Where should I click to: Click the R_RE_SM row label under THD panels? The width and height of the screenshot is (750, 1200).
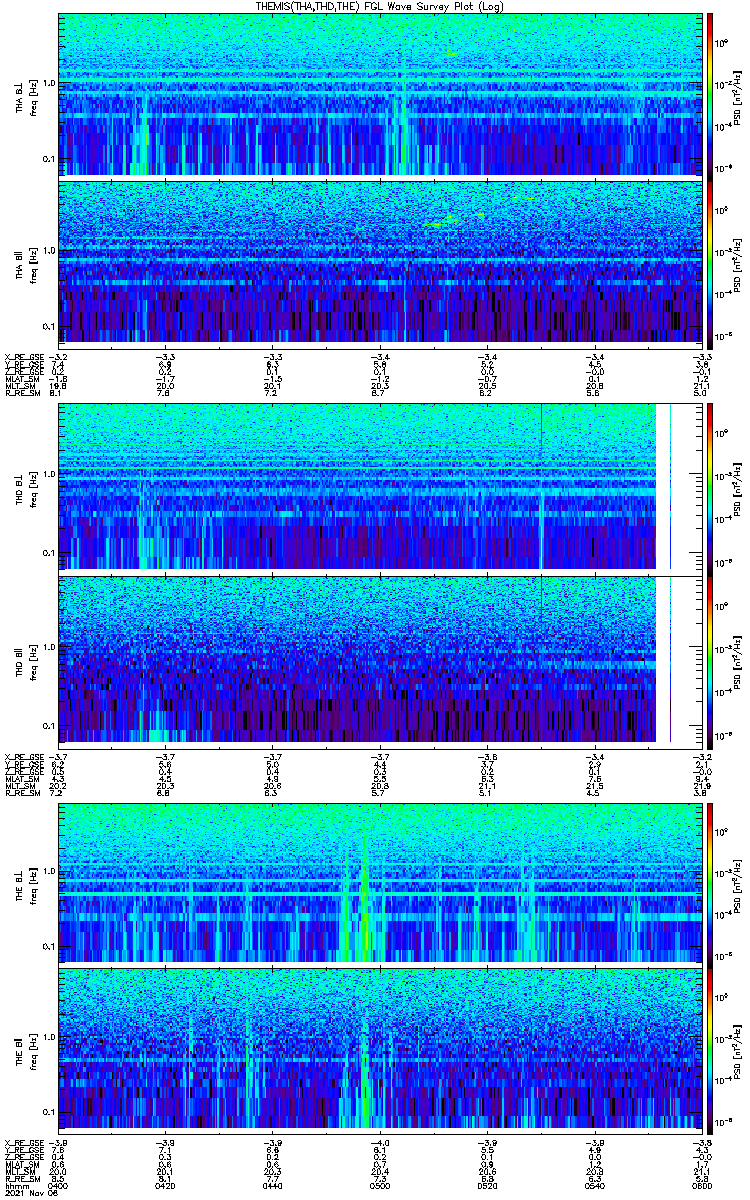point(21,793)
